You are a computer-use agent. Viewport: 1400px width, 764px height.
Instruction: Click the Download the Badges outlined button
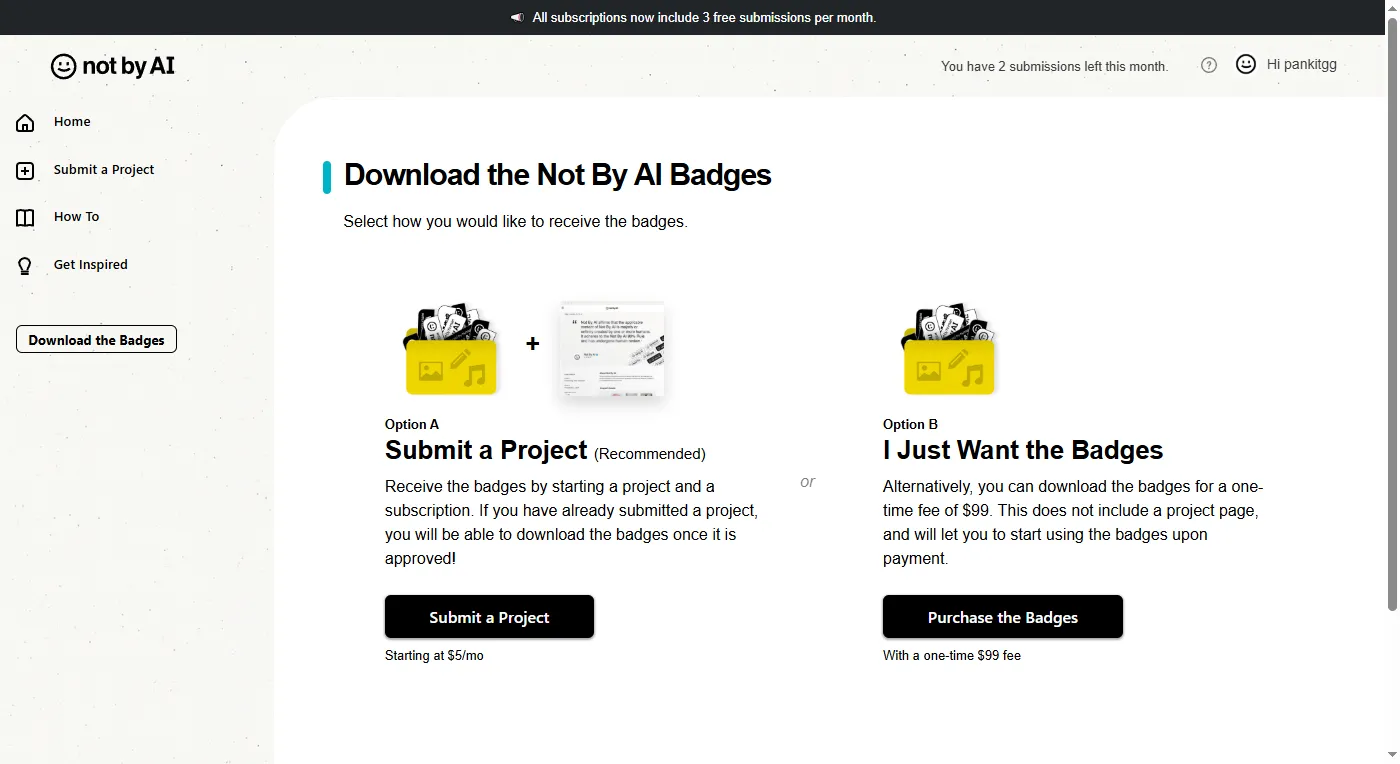click(x=96, y=340)
